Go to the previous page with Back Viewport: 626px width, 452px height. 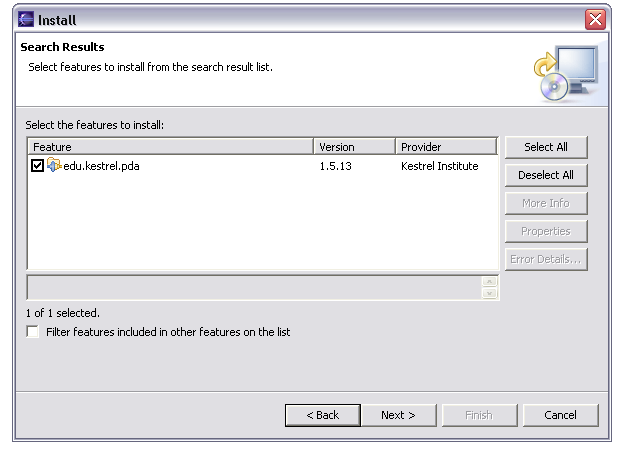click(x=322, y=415)
